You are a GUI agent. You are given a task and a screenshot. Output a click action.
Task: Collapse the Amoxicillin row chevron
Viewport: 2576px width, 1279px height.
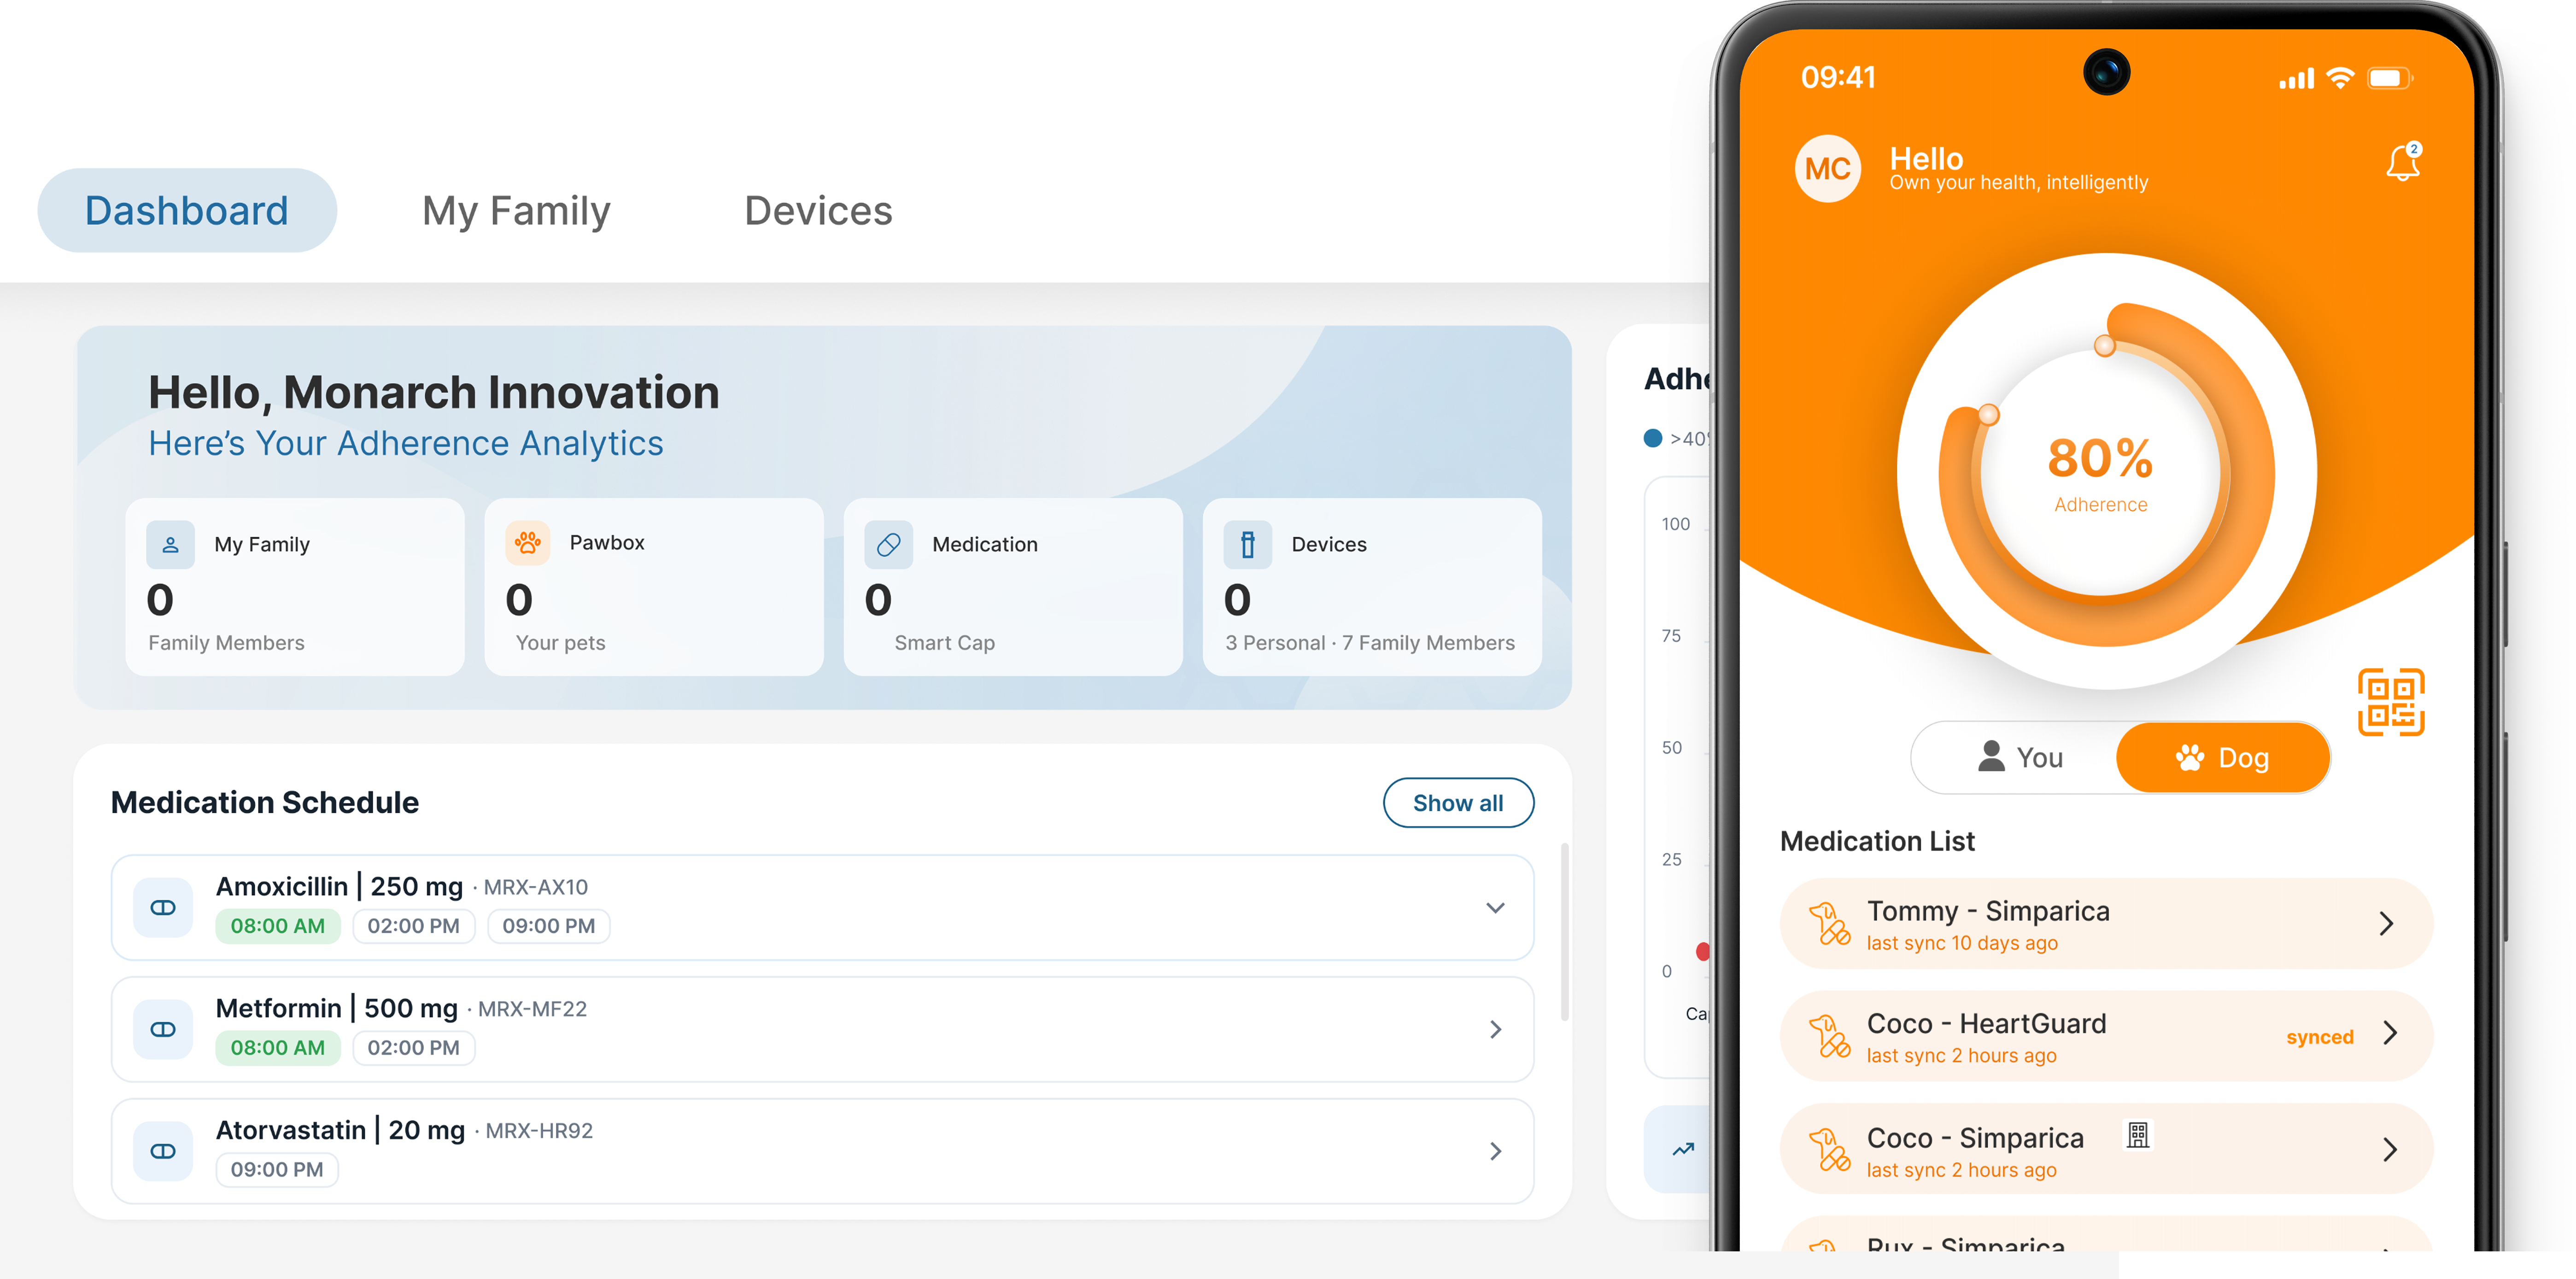(1495, 908)
